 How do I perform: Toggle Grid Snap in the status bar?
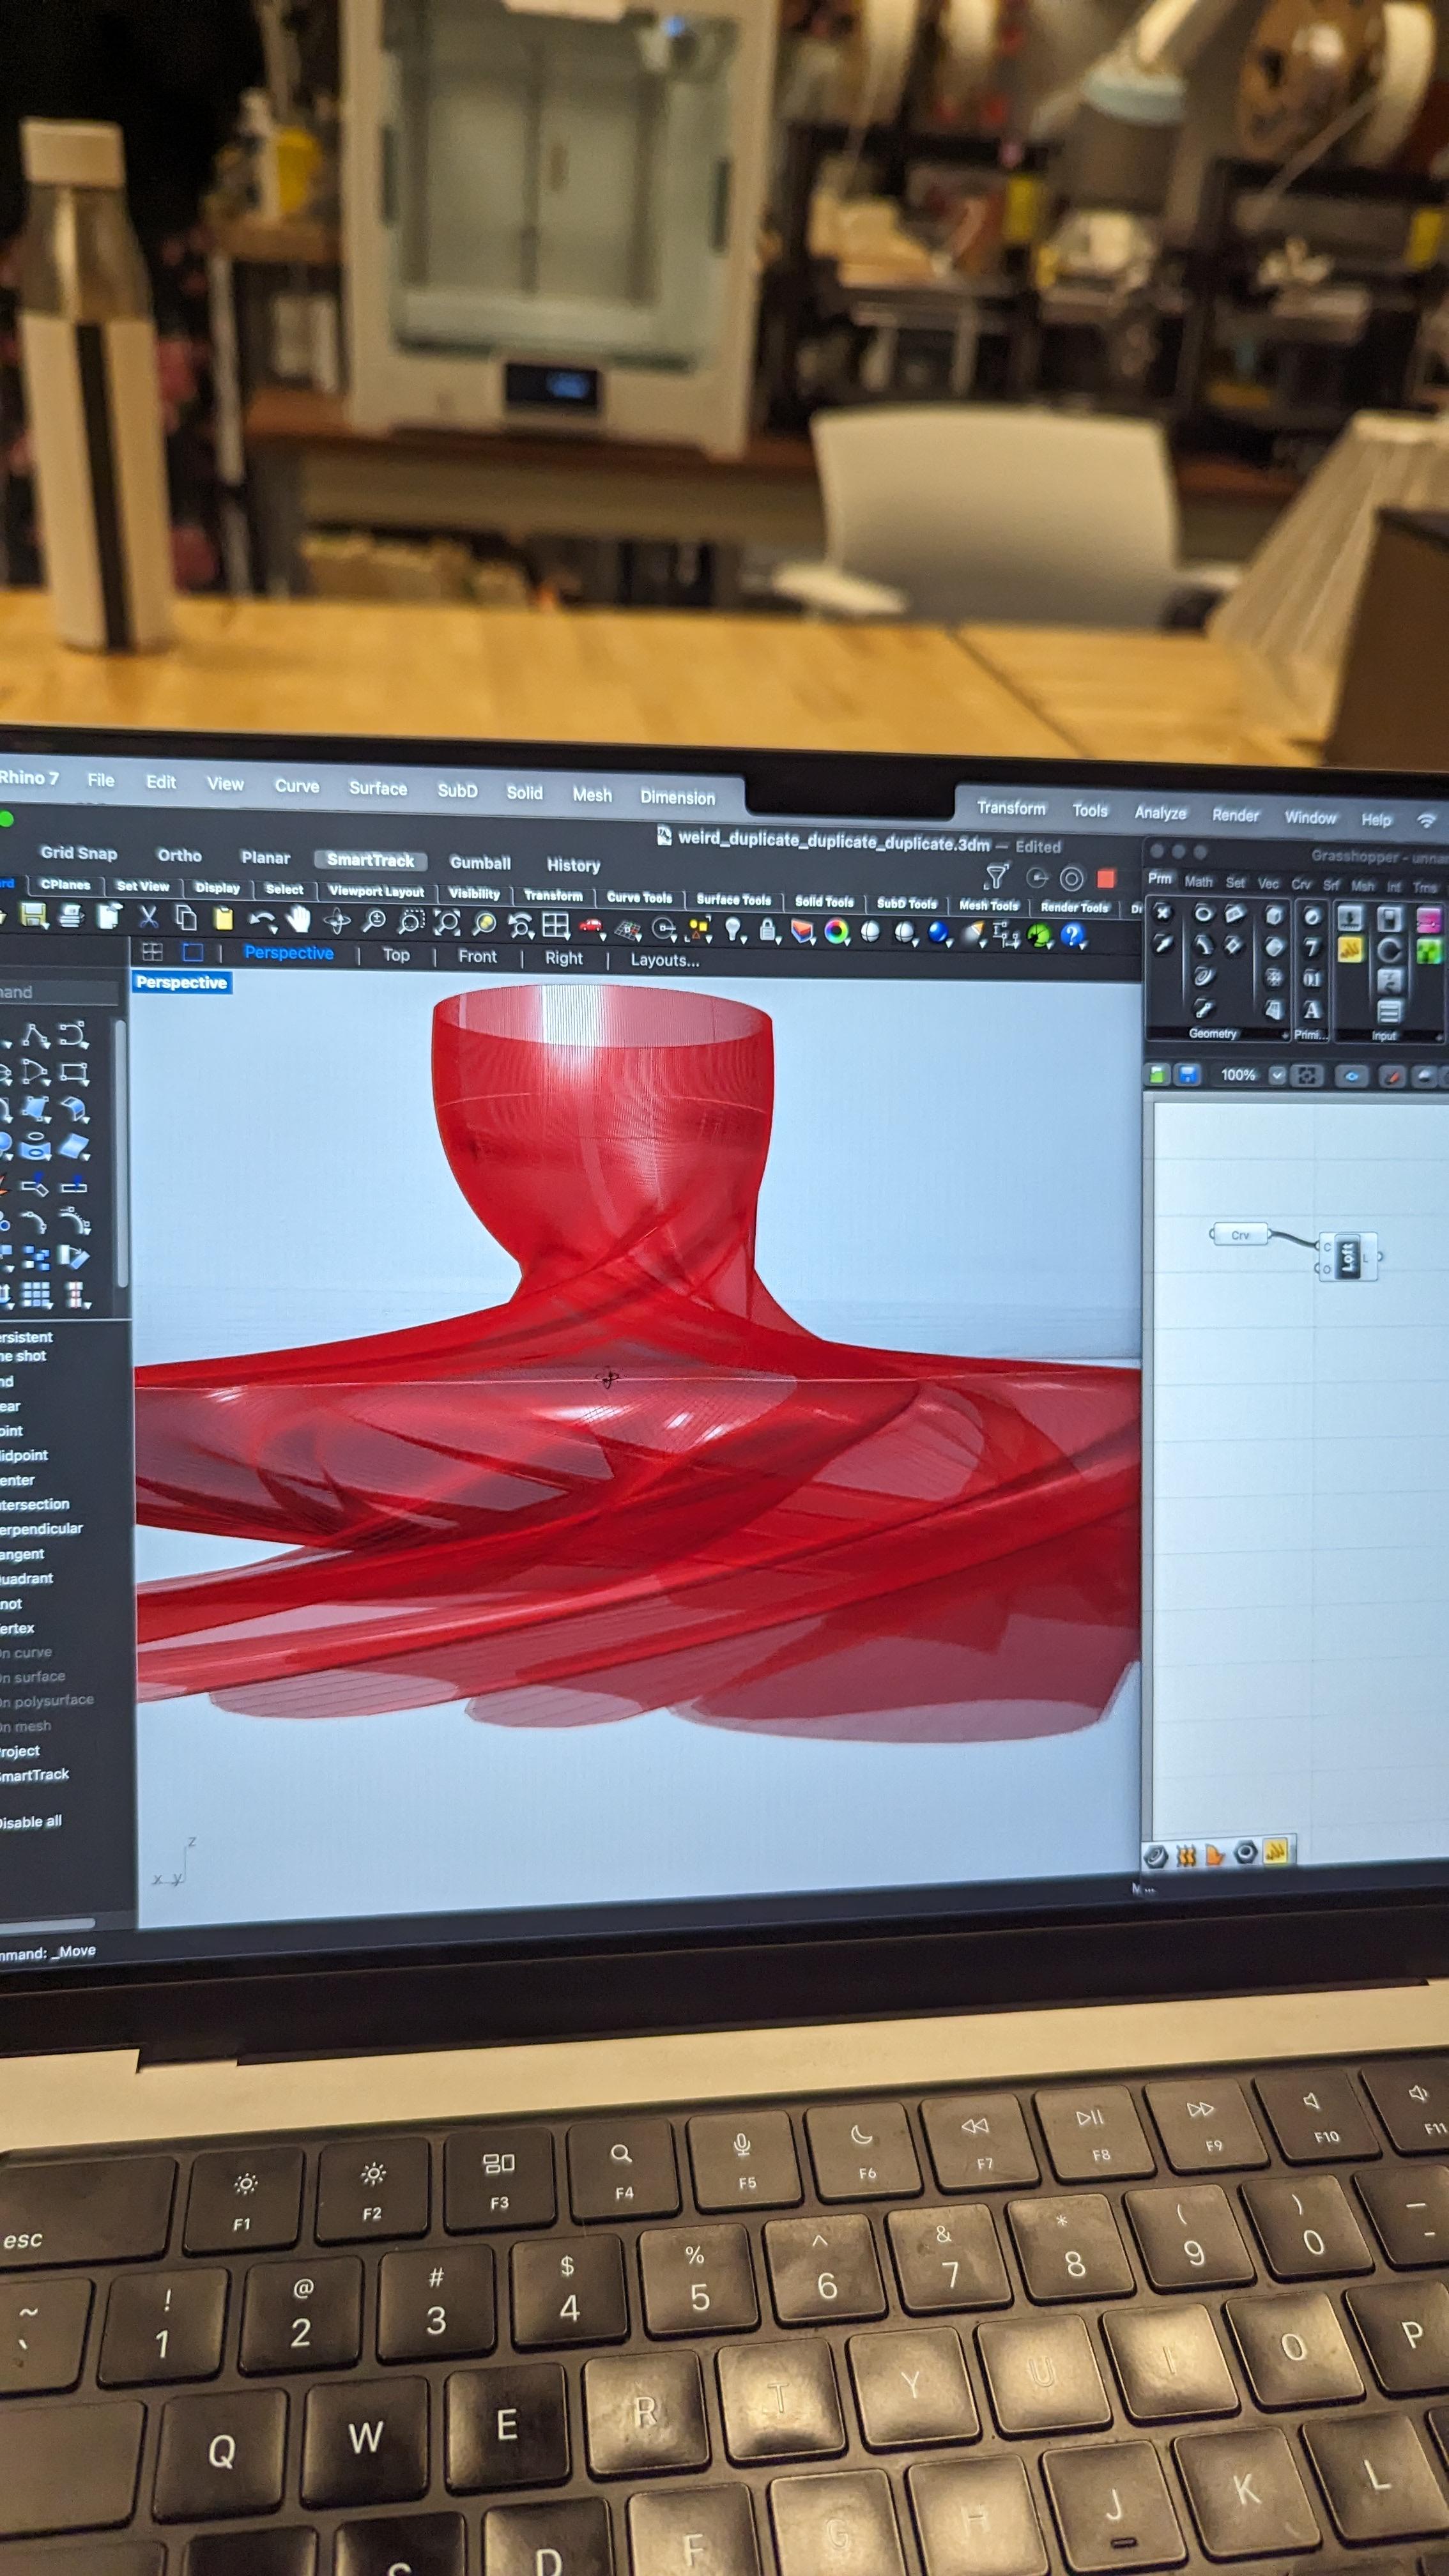(x=79, y=853)
